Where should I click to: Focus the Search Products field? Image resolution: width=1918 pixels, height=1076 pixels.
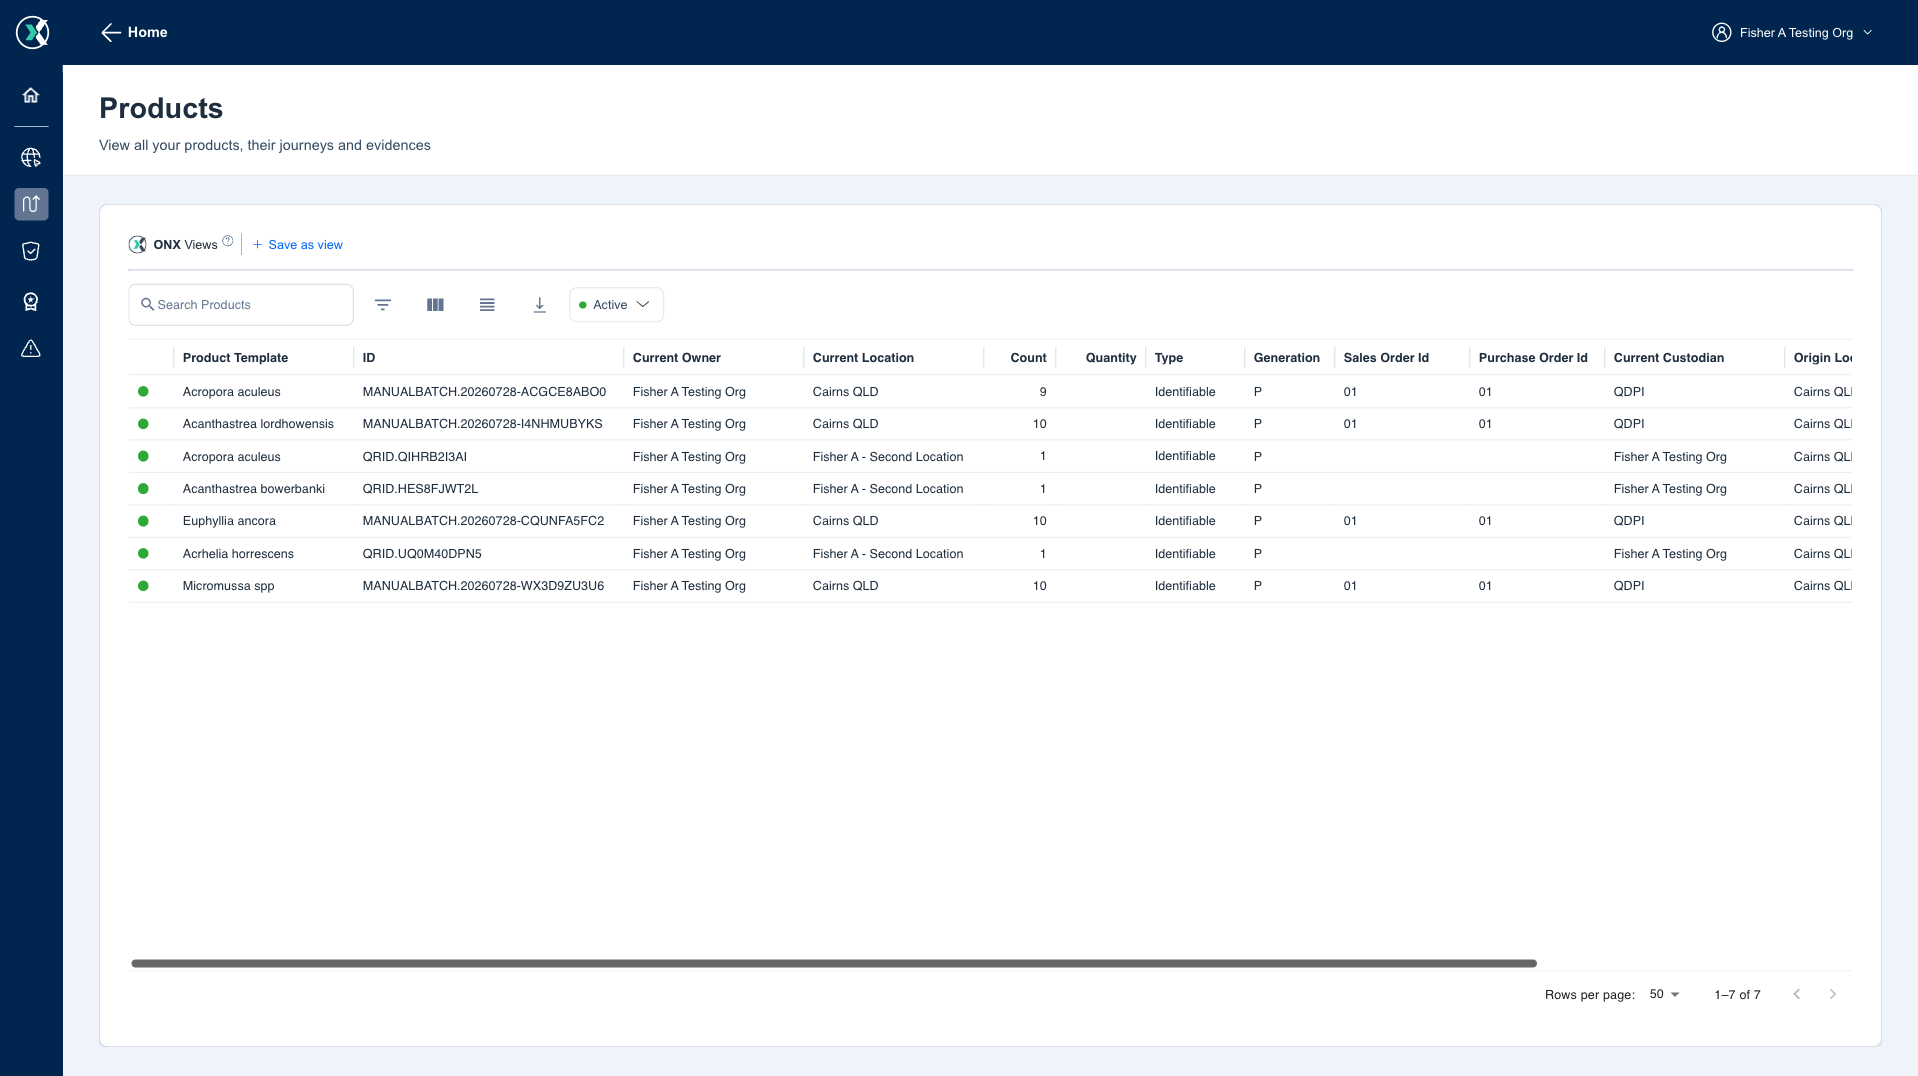tap(241, 305)
